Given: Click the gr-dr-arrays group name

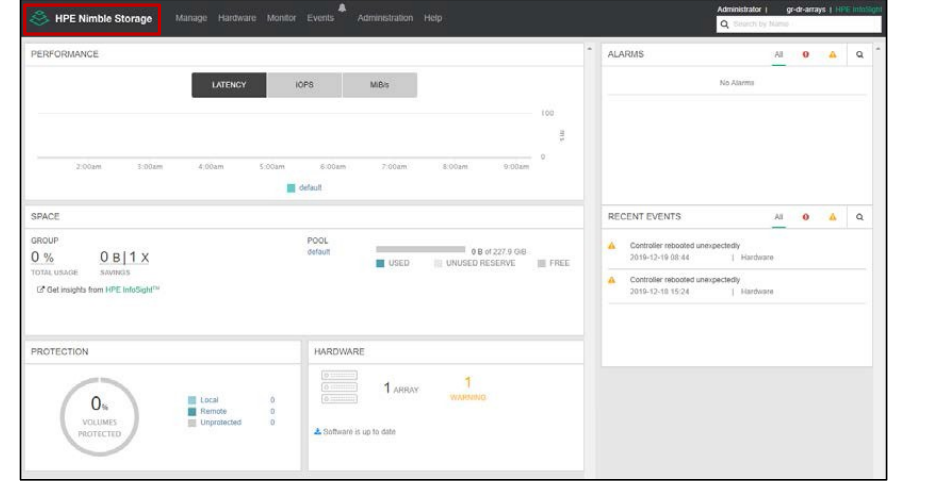Looking at the screenshot, I should pyautogui.click(x=806, y=9).
